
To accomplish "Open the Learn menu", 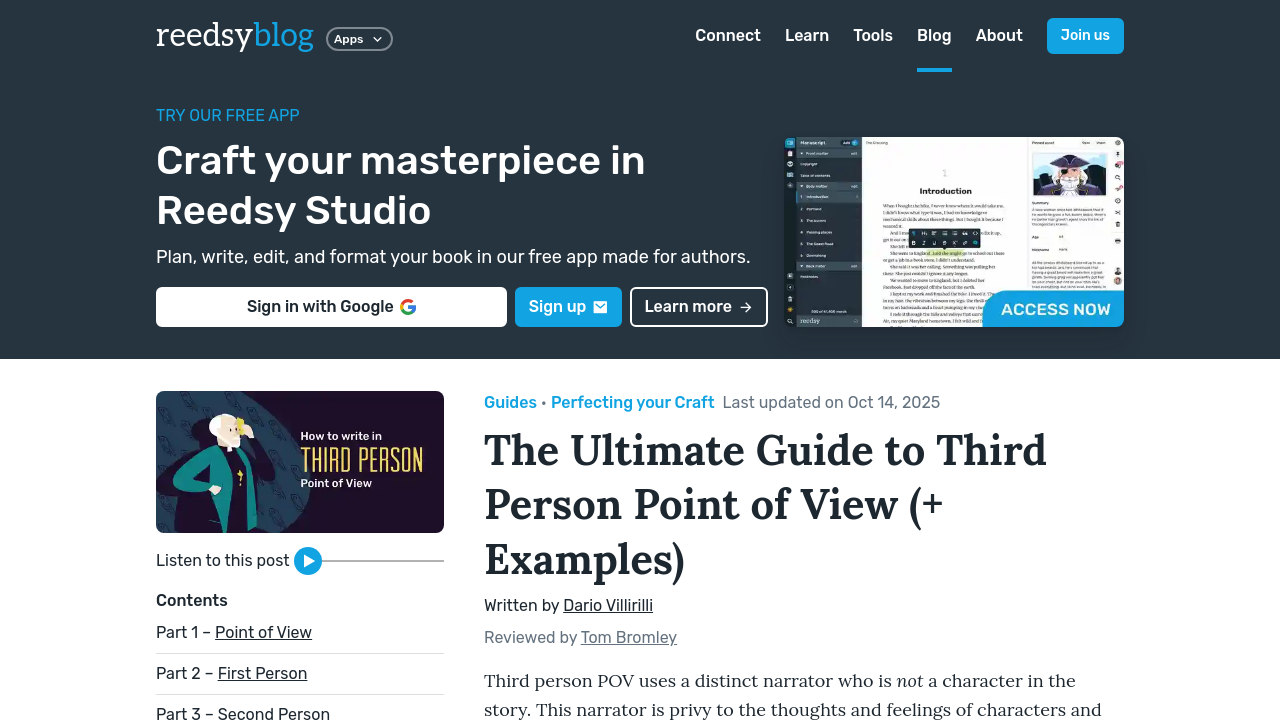I will (x=807, y=36).
